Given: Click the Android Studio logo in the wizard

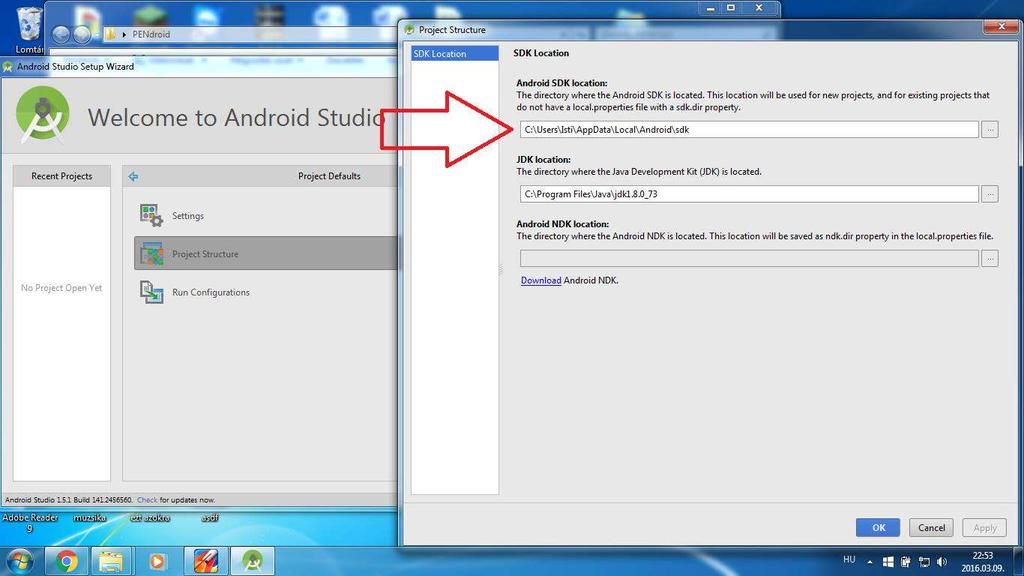Looking at the screenshot, I should coord(42,114).
